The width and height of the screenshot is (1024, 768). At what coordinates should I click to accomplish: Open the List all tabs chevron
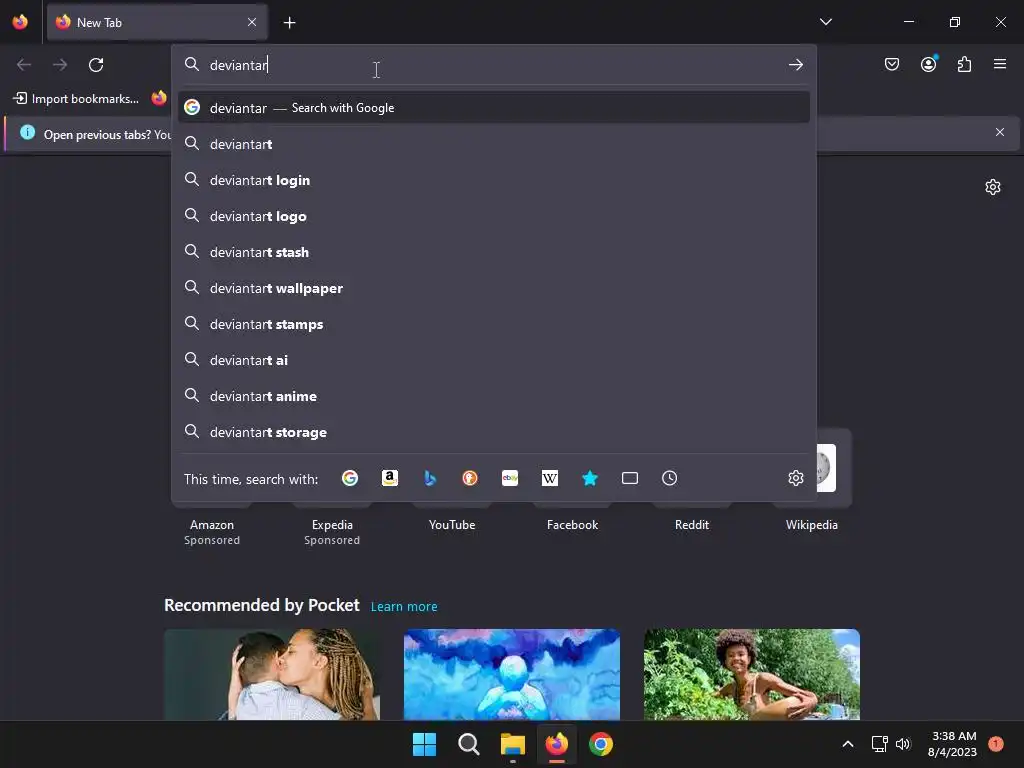point(825,22)
